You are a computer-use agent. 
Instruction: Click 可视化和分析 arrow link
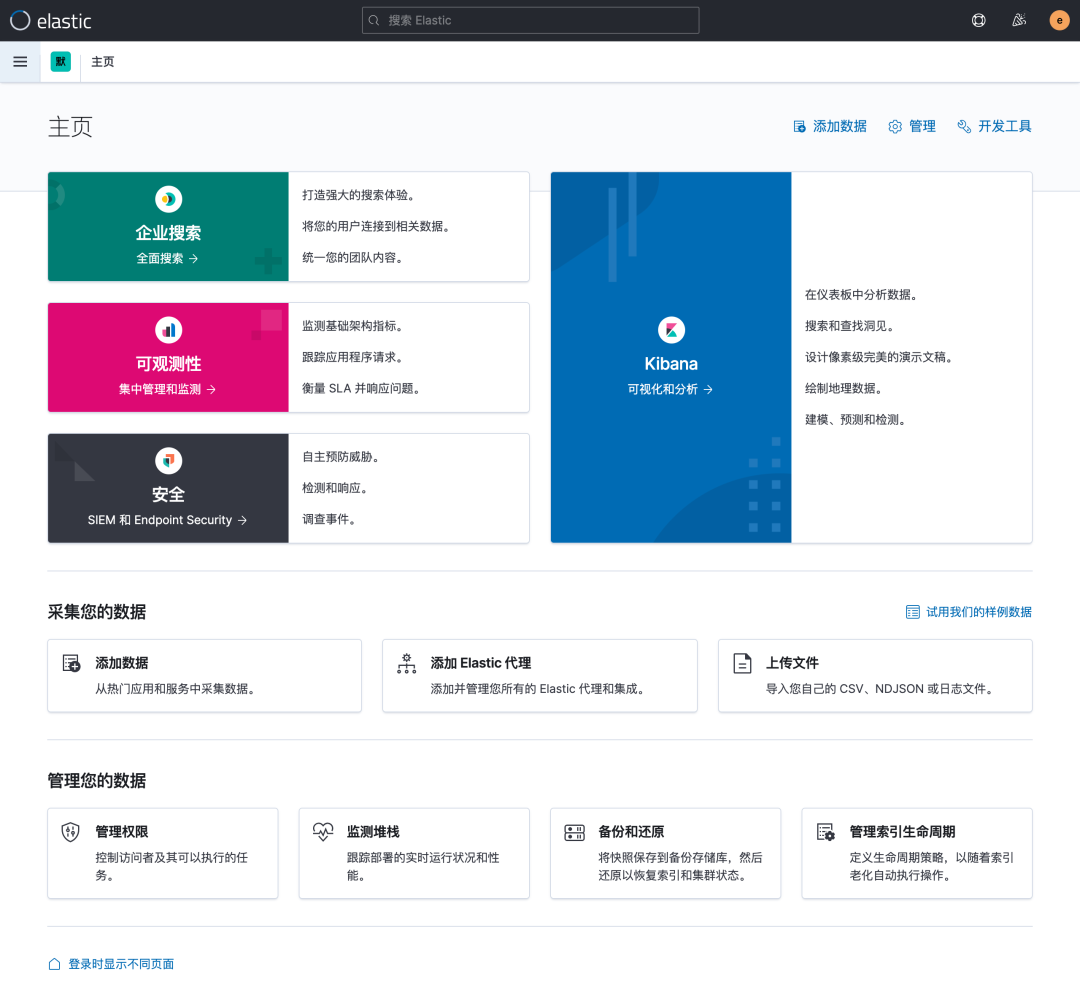pyautogui.click(x=670, y=389)
